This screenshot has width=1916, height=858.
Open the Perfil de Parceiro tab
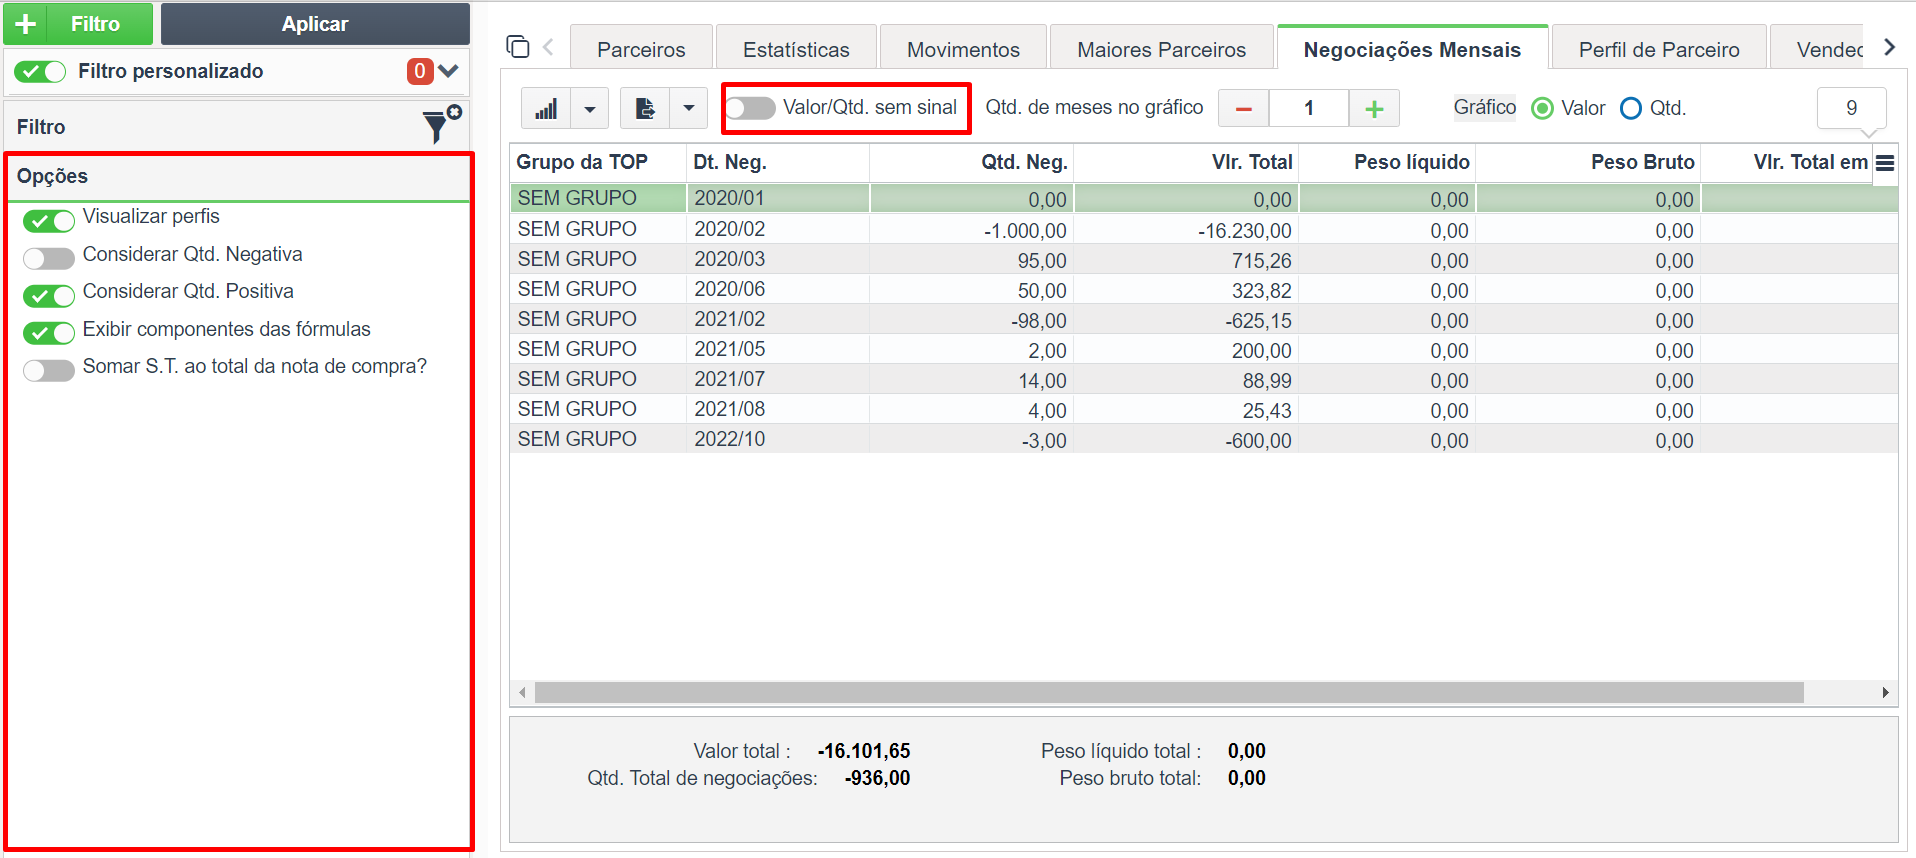[x=1659, y=49]
